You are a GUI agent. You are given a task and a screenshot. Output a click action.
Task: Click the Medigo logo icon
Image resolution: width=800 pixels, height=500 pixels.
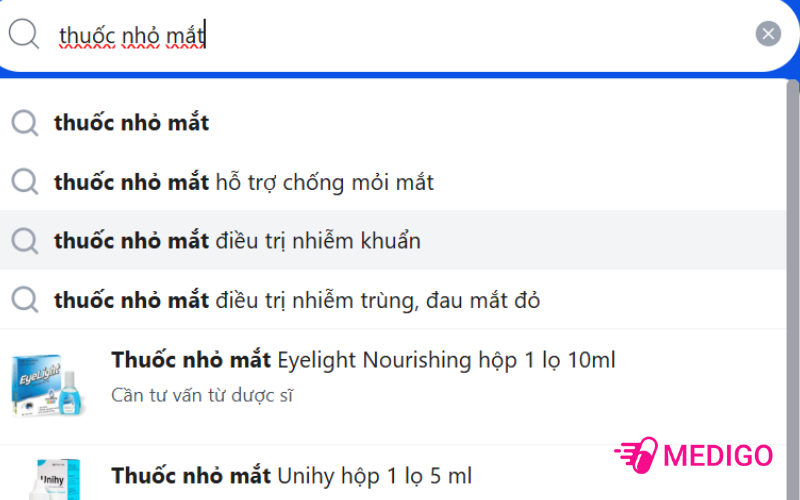pyautogui.click(x=636, y=455)
